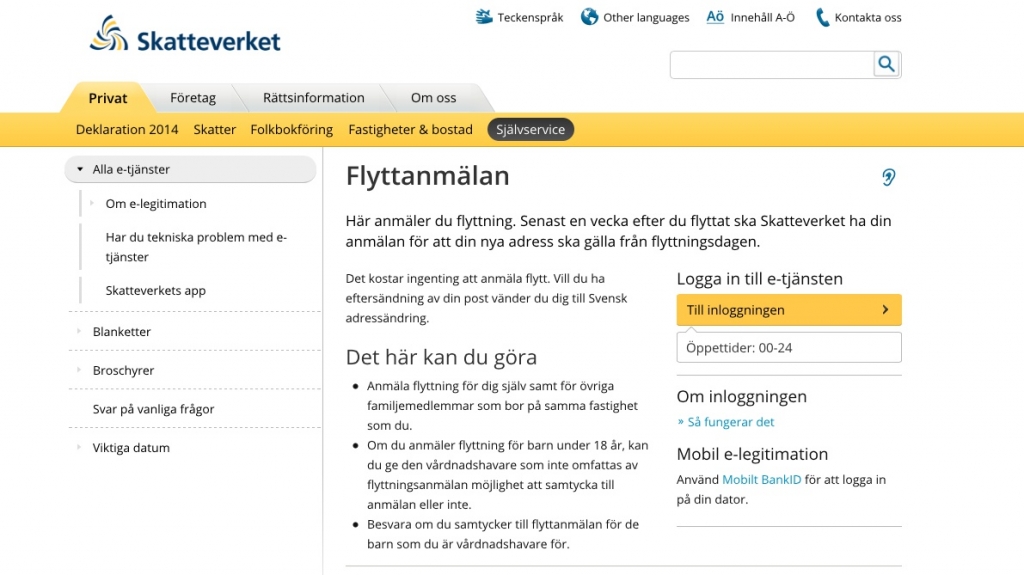Click inside the search text field

771,65
